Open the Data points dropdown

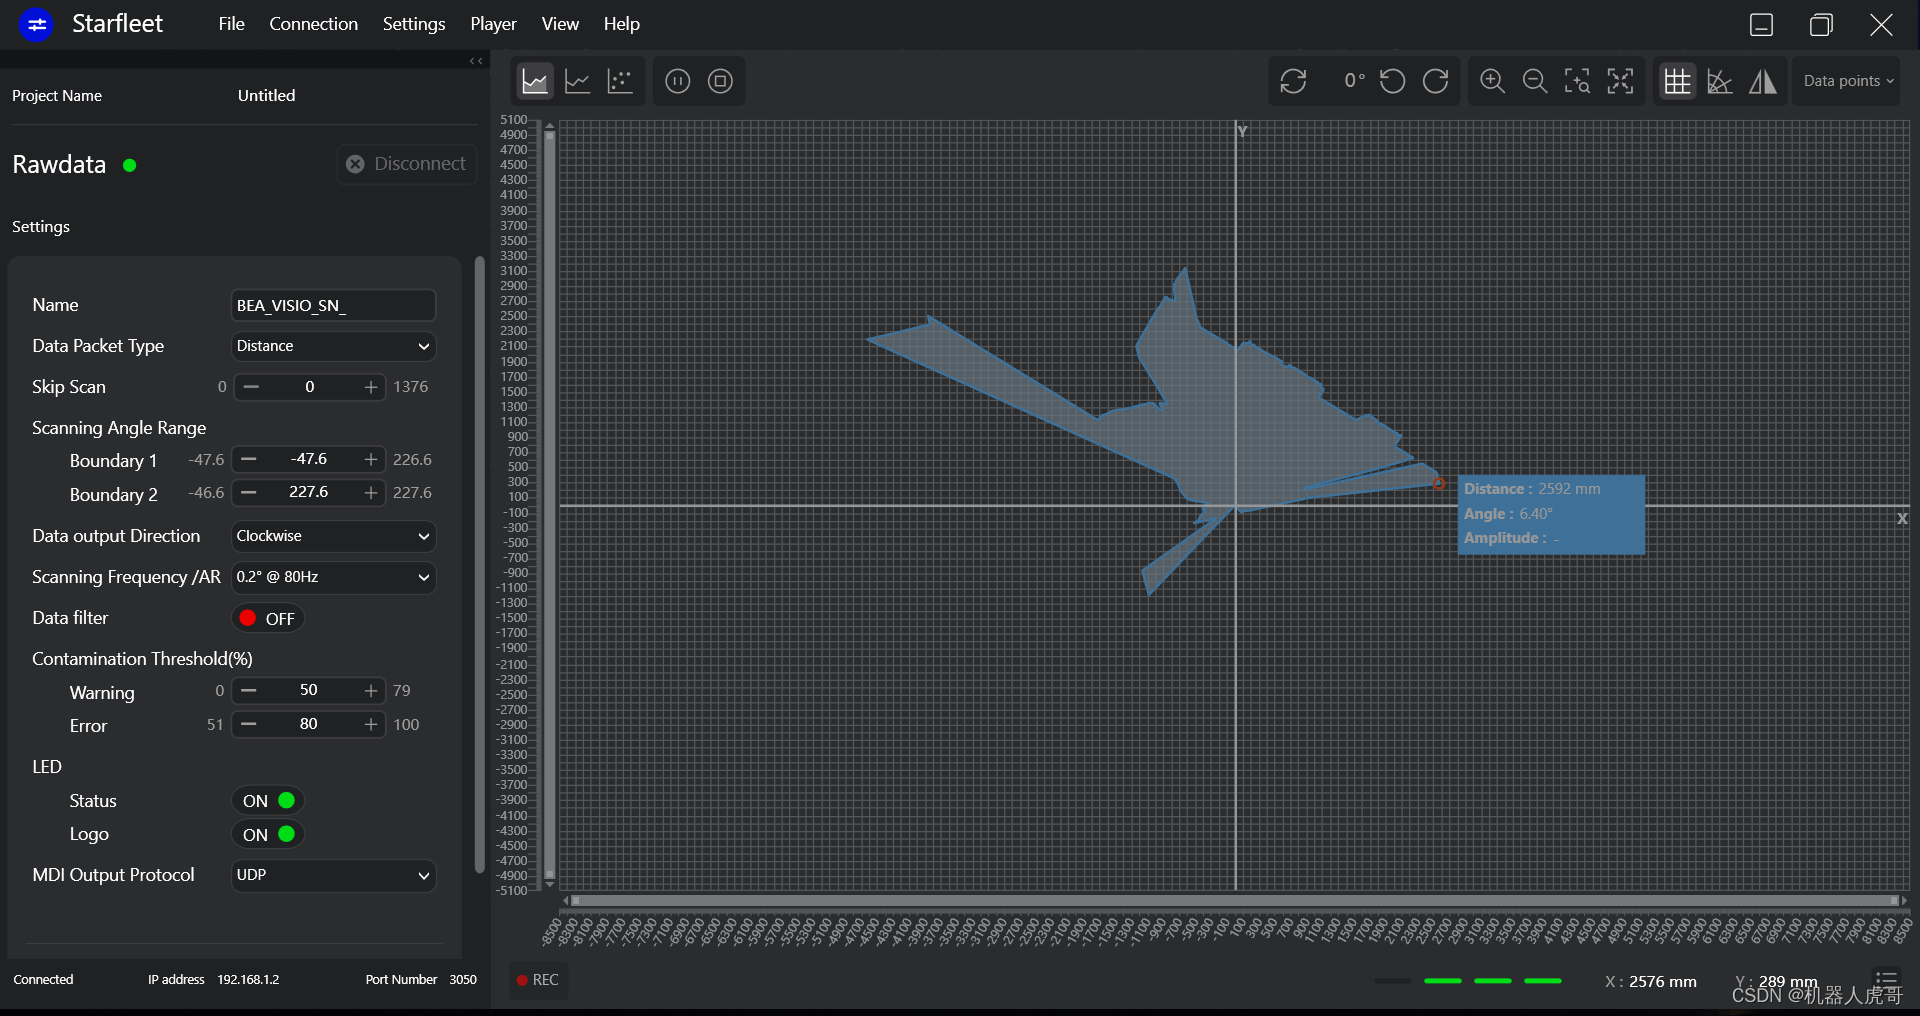tap(1848, 81)
